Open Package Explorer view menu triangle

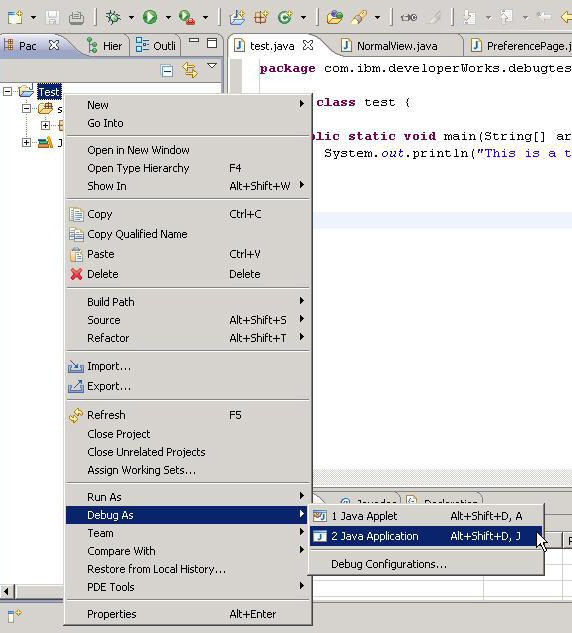pyautogui.click(x=212, y=65)
